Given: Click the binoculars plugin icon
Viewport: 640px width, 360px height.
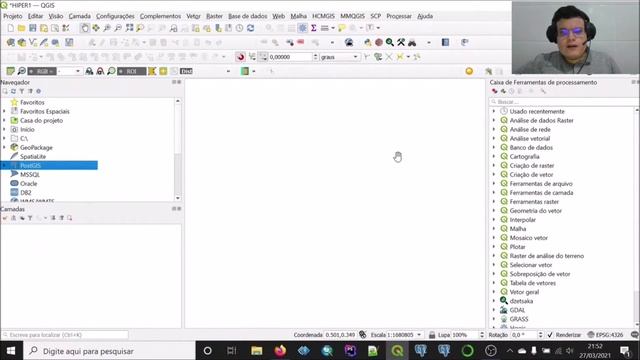Looking at the screenshot, I should pos(412,42).
